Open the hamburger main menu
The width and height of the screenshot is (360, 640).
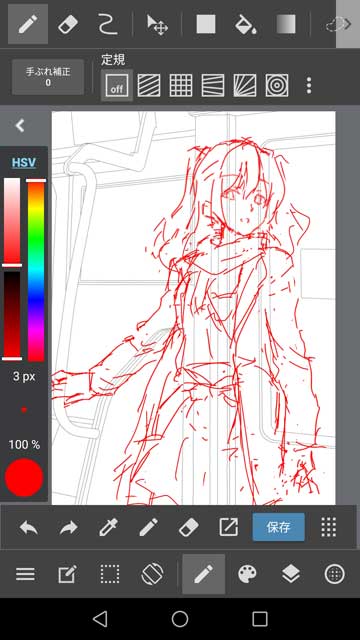point(25,574)
